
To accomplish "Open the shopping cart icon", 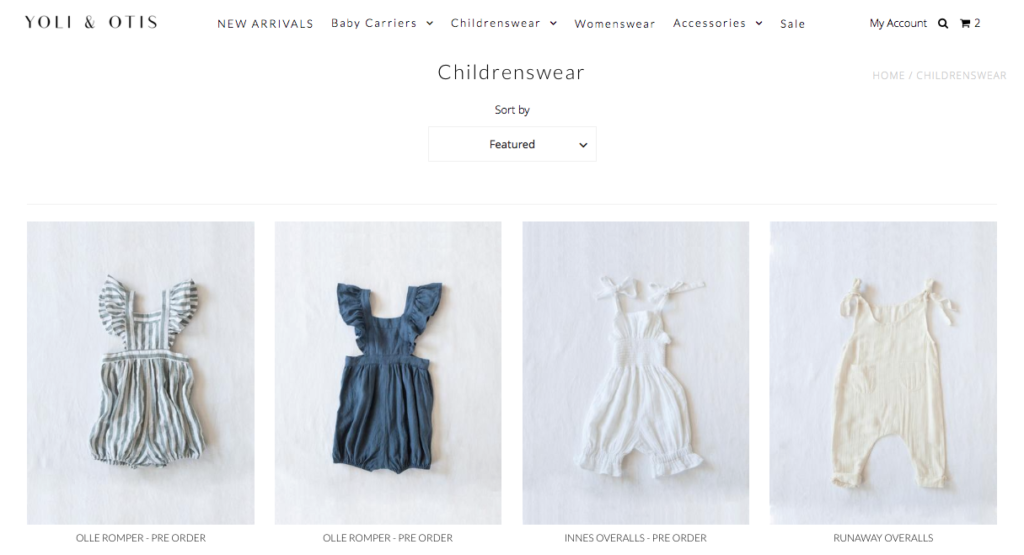I will (x=965, y=24).
